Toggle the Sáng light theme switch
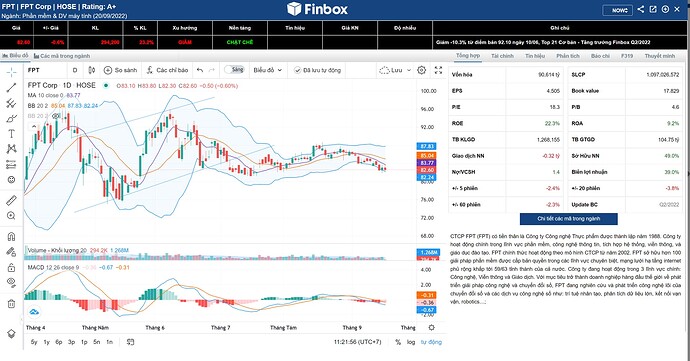Image resolution: width=690 pixels, height=361 pixels. 234,70
